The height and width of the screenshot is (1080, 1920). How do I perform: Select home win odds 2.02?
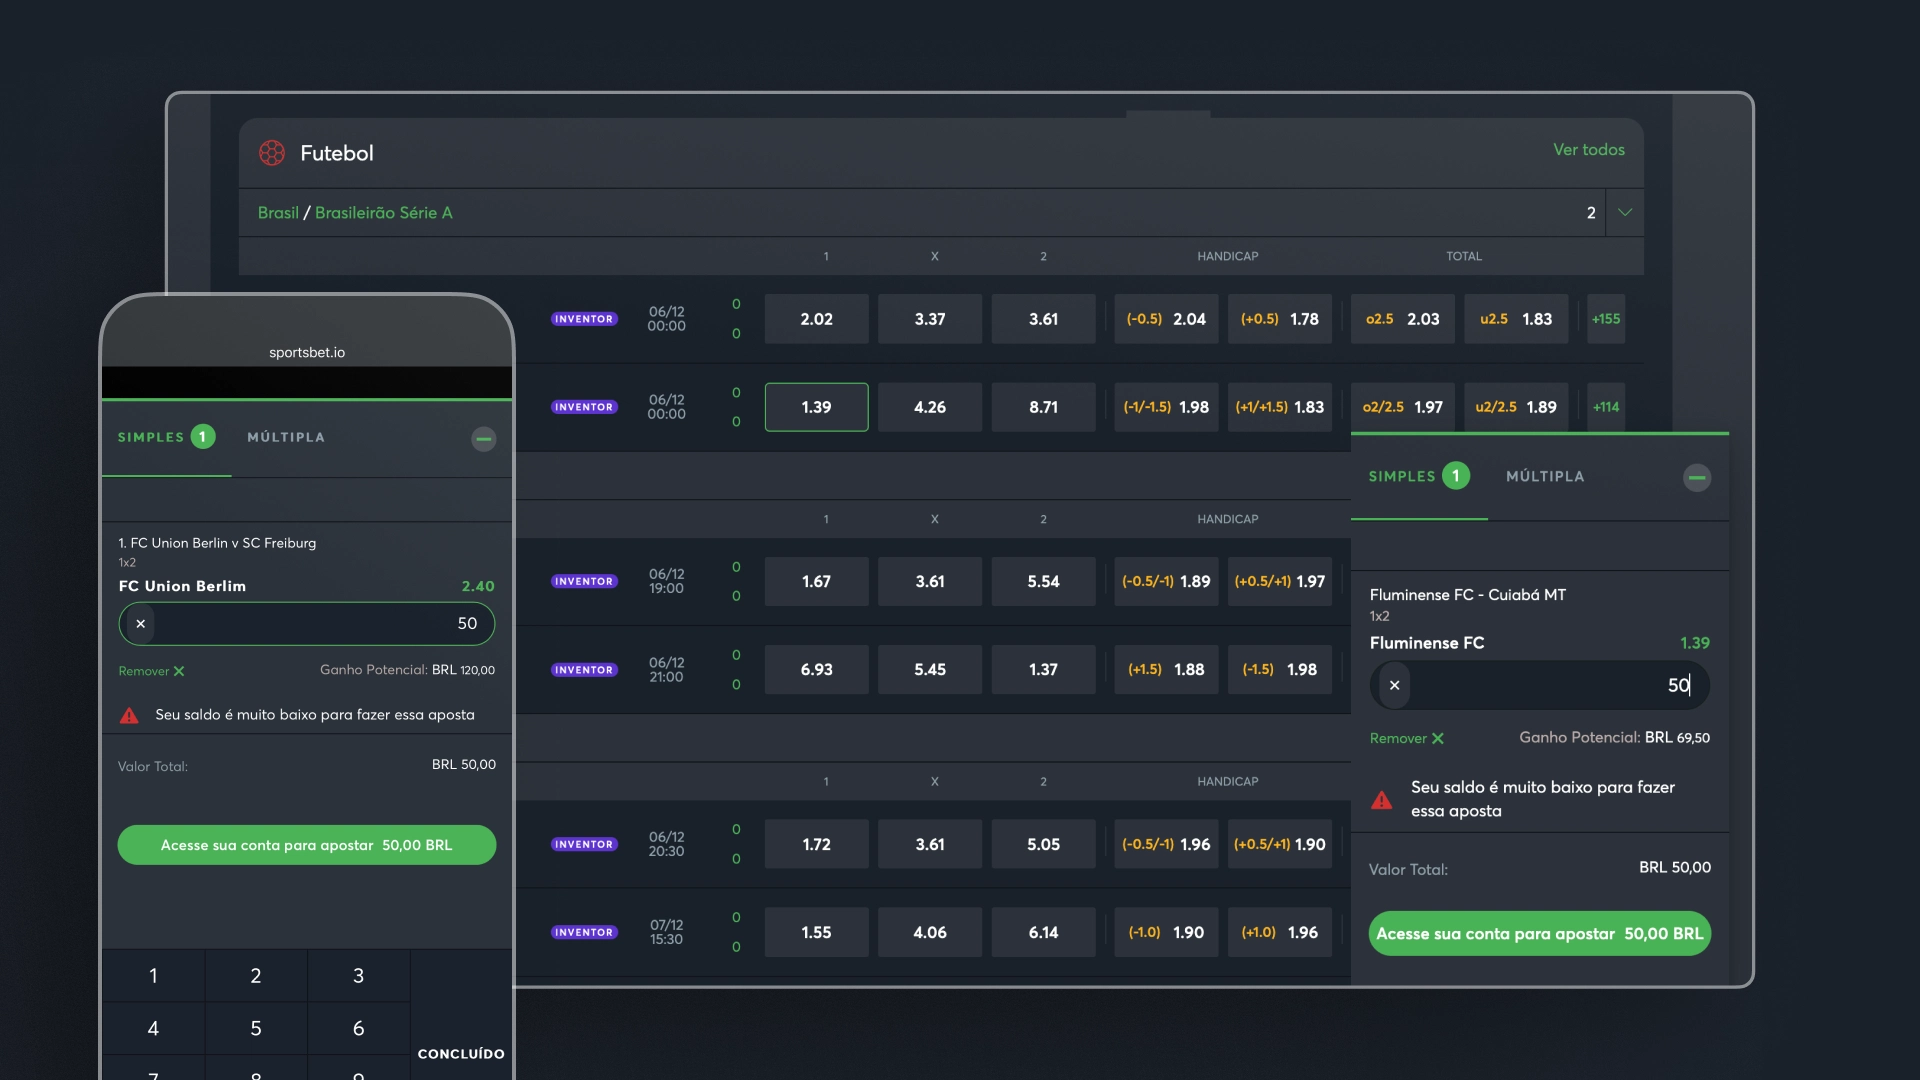[x=816, y=319]
